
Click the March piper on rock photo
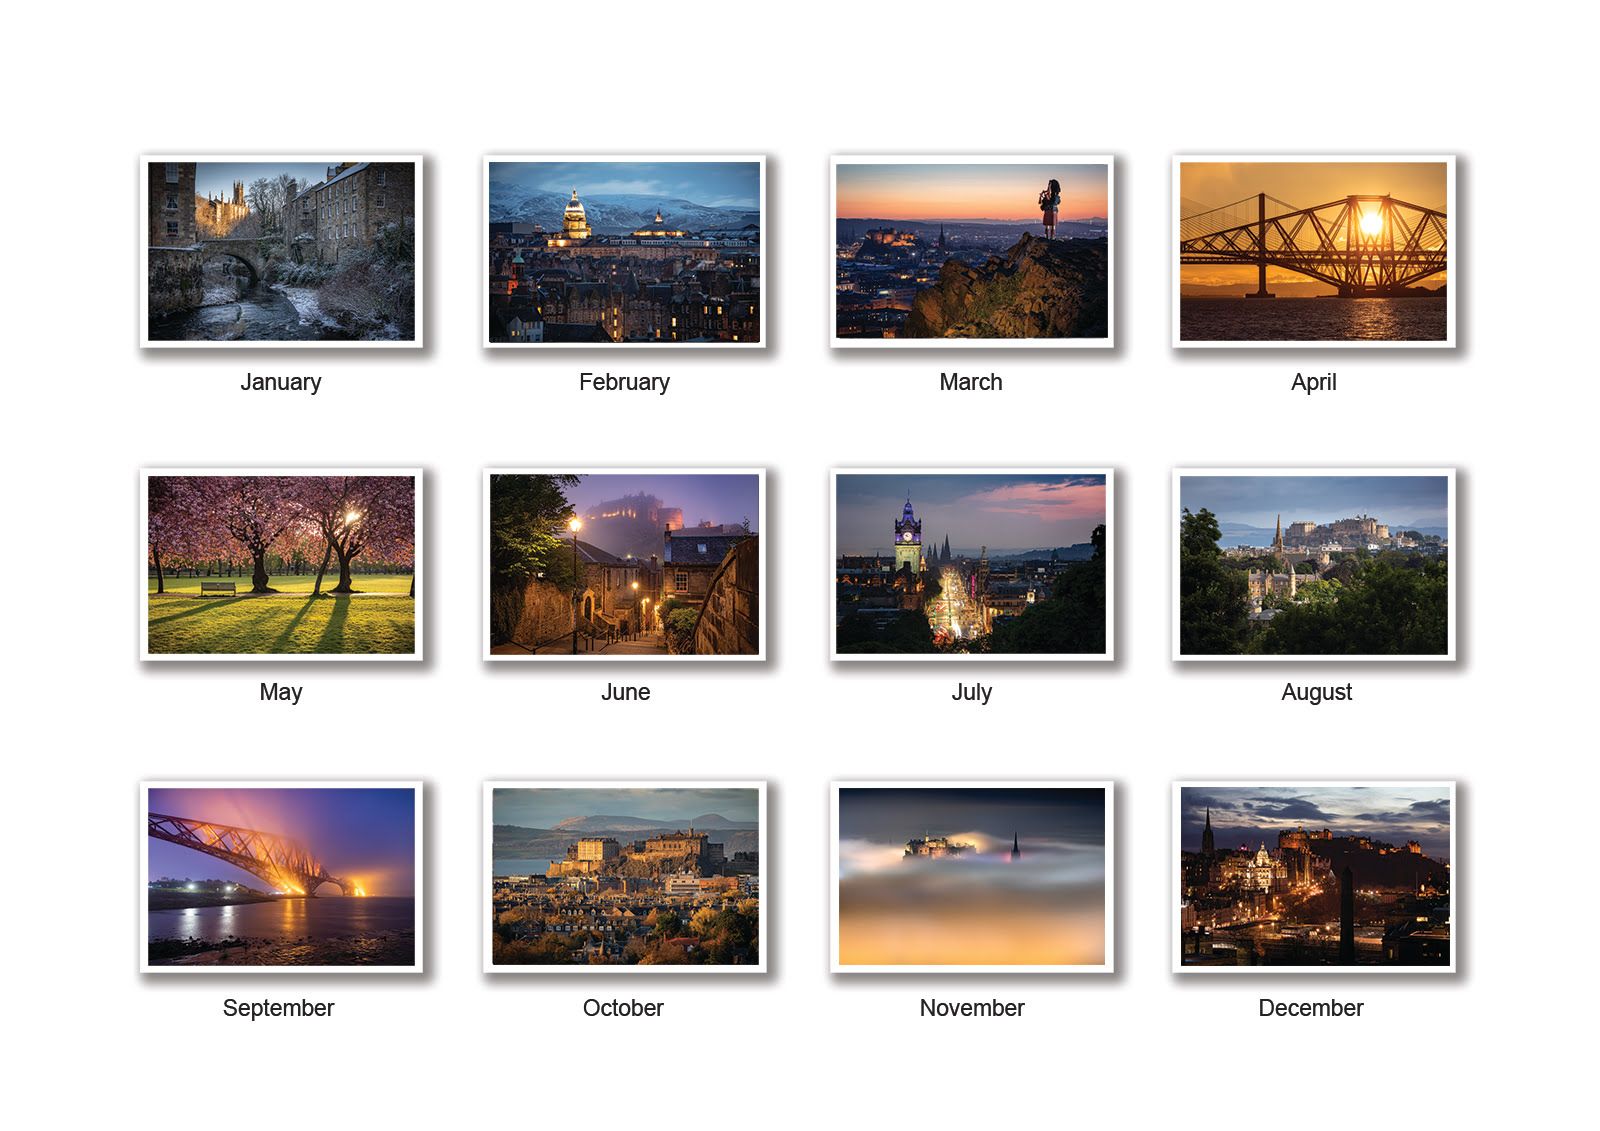coord(971,251)
